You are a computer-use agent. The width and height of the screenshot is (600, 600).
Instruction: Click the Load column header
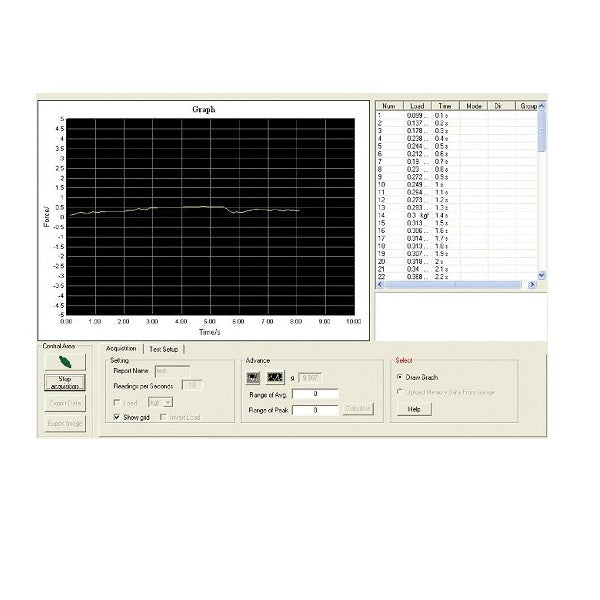[417, 106]
